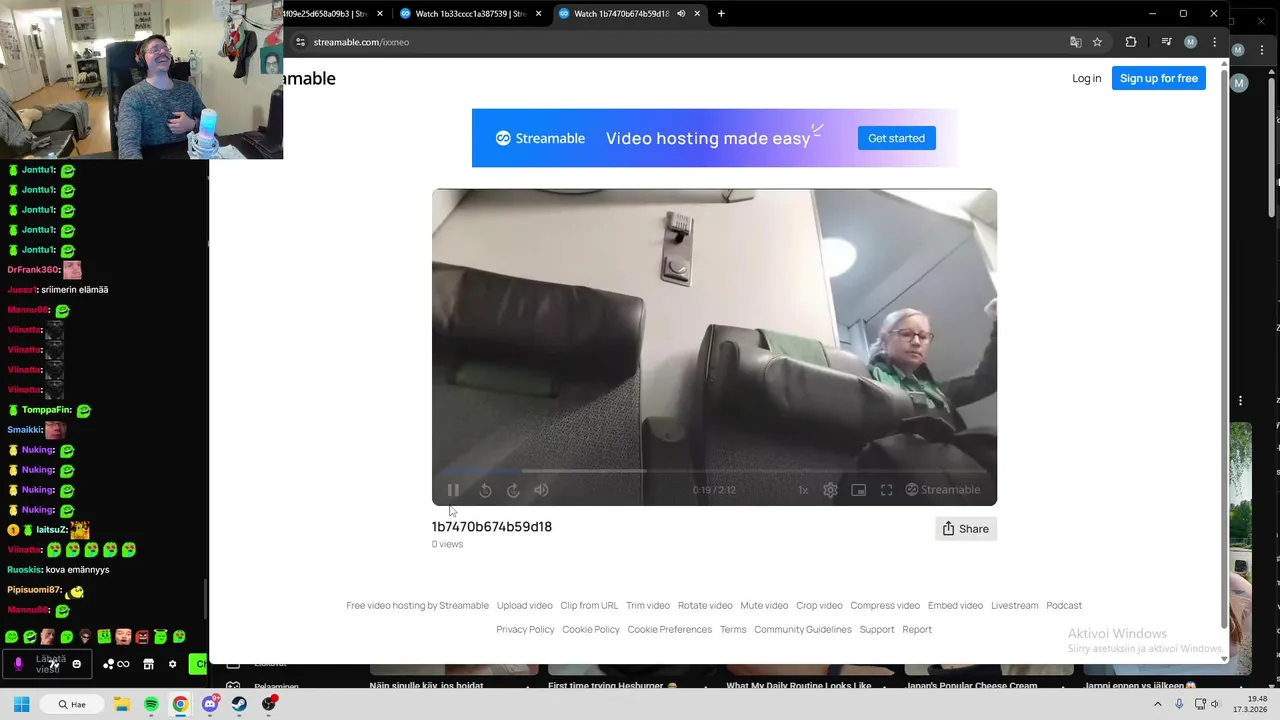This screenshot has height=720, width=1280.
Task: Open the site information icon in address bar
Action: [x=299, y=42]
